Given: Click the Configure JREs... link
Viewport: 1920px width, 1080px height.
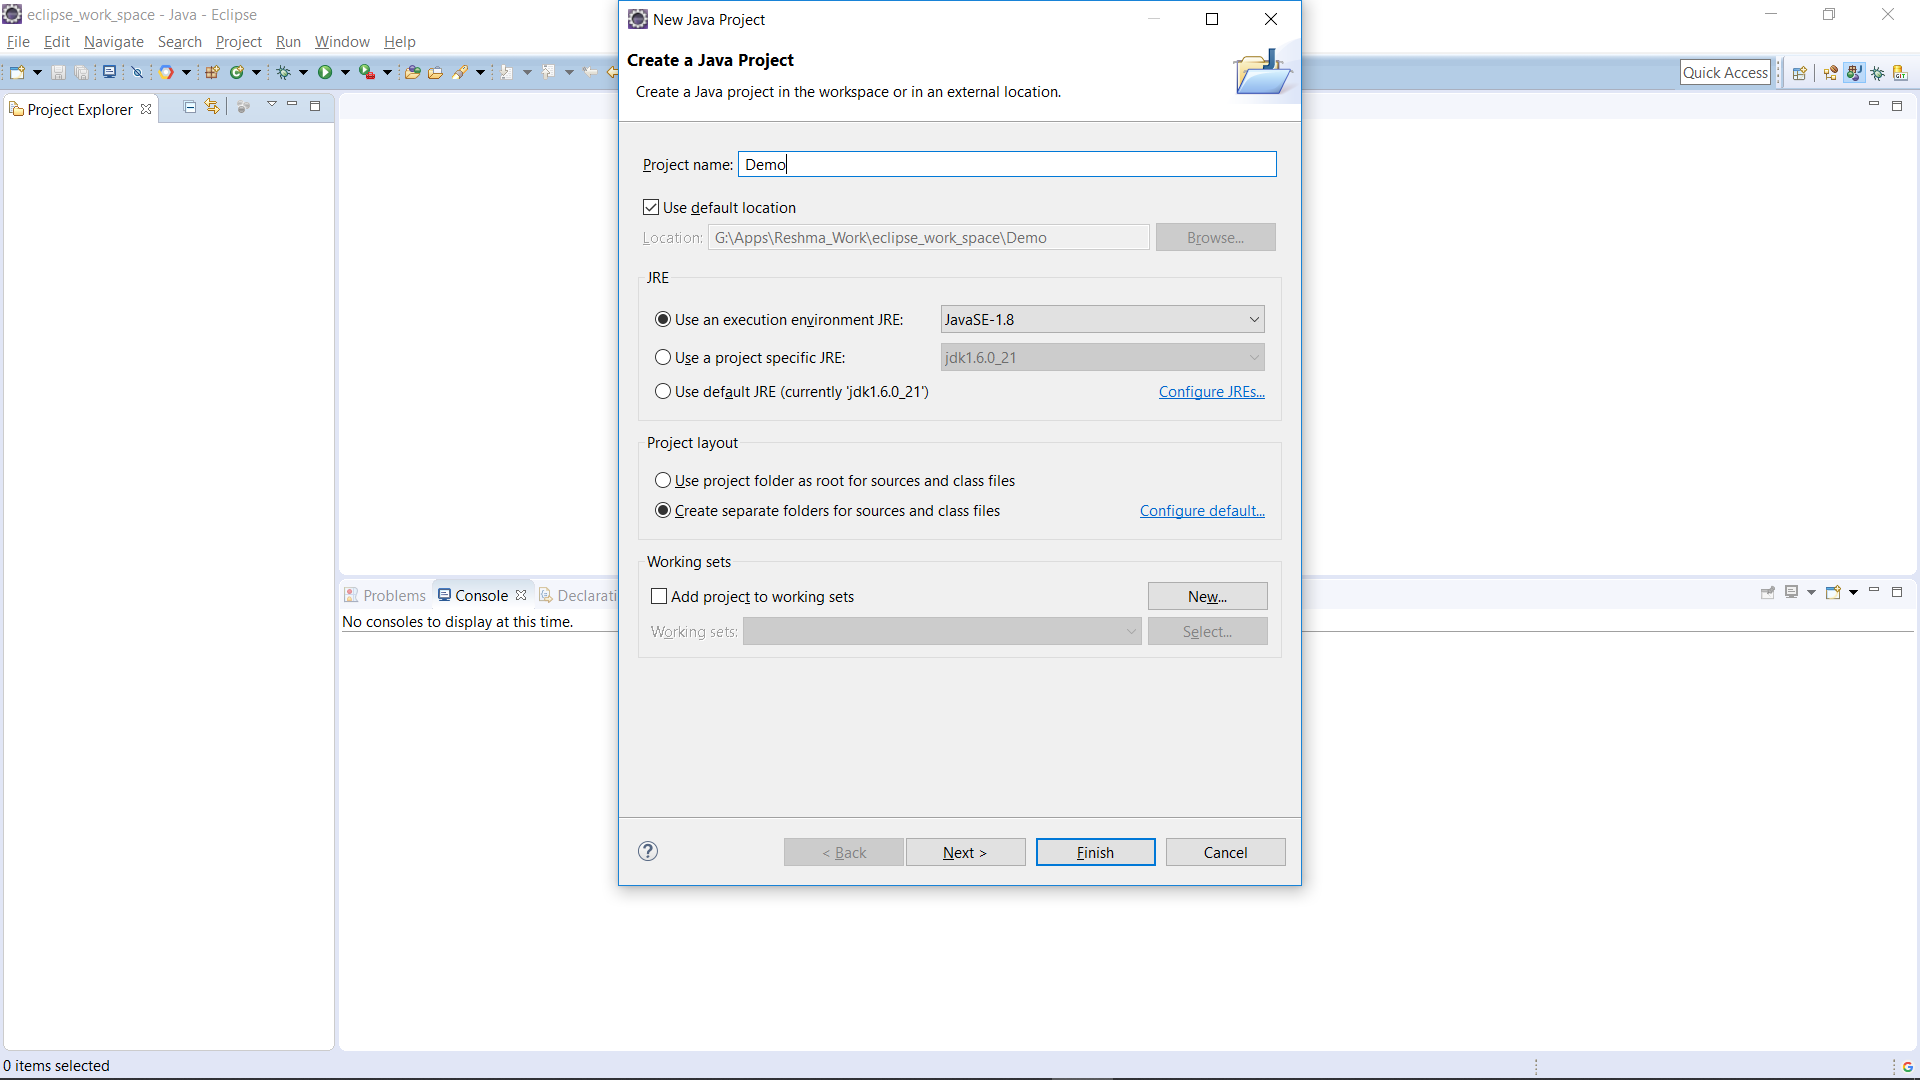Looking at the screenshot, I should (x=1211, y=391).
